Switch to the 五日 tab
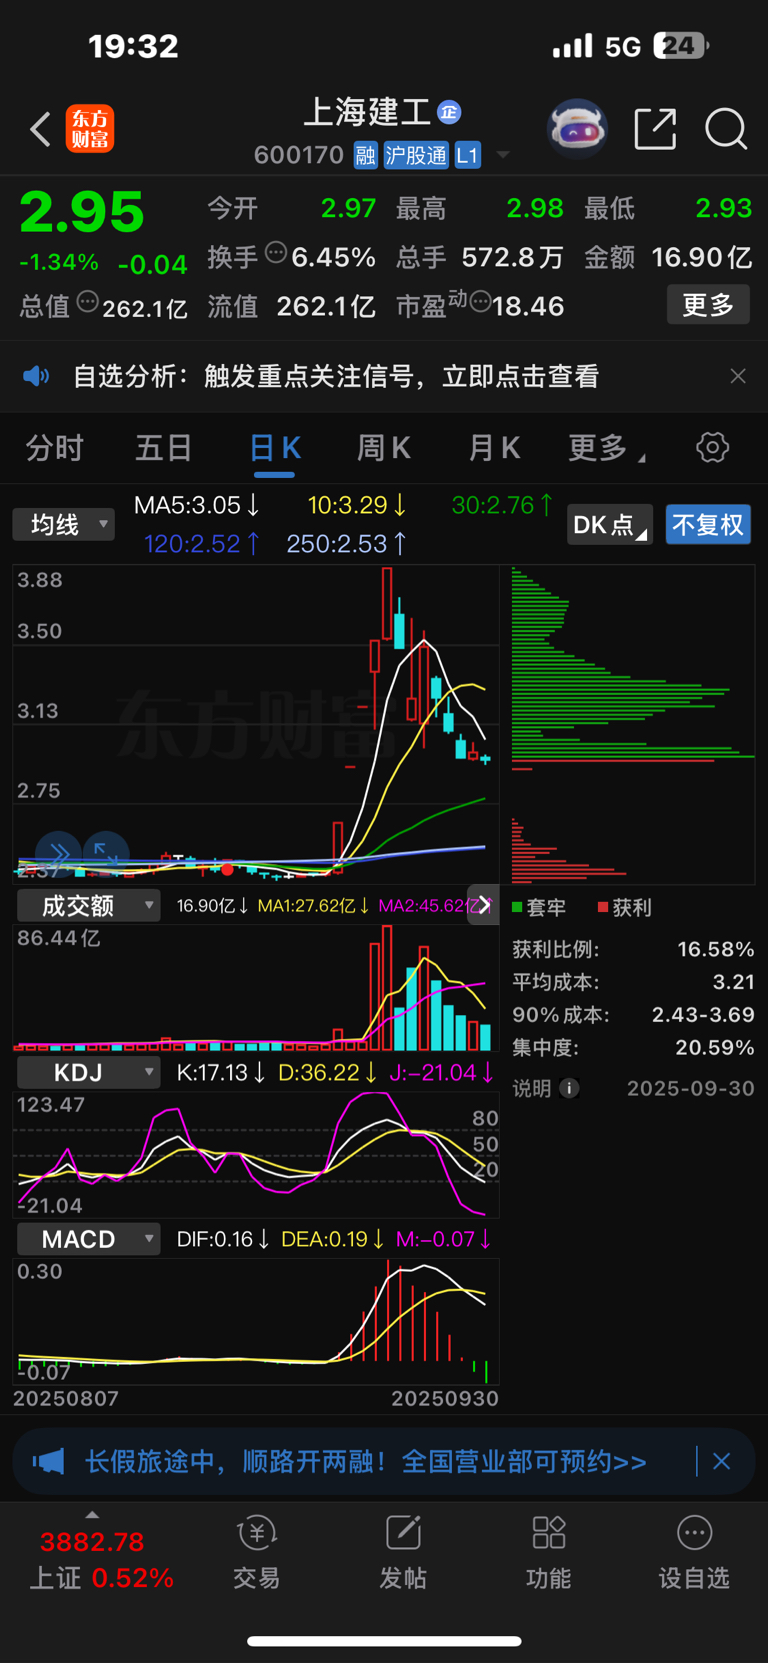The width and height of the screenshot is (768, 1663). (164, 448)
